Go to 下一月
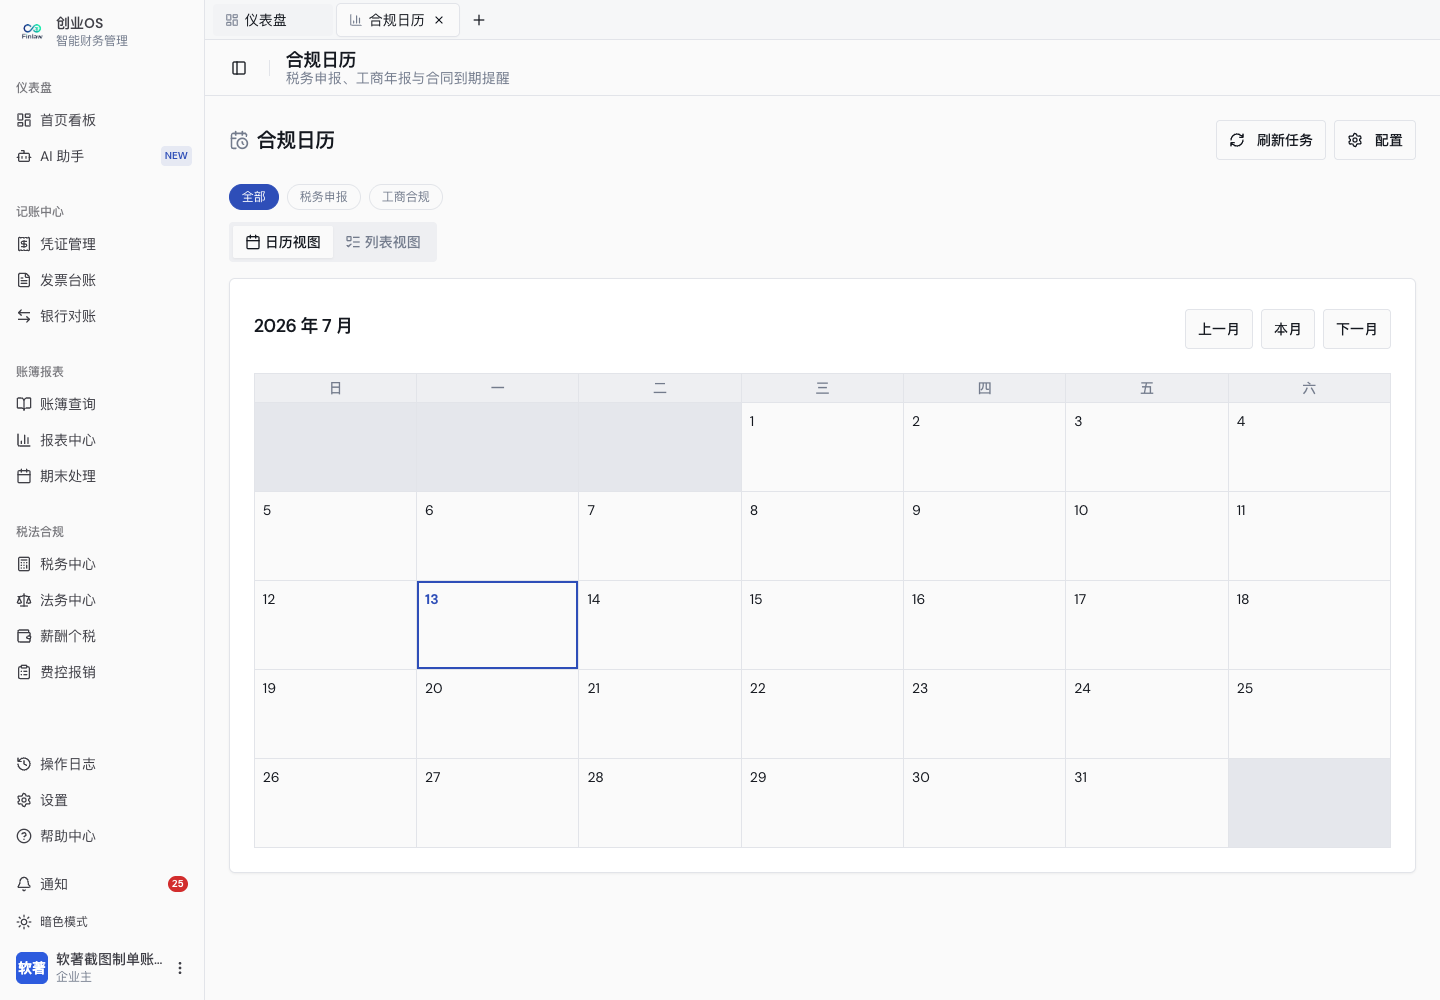1440x1000 pixels. tap(1357, 329)
